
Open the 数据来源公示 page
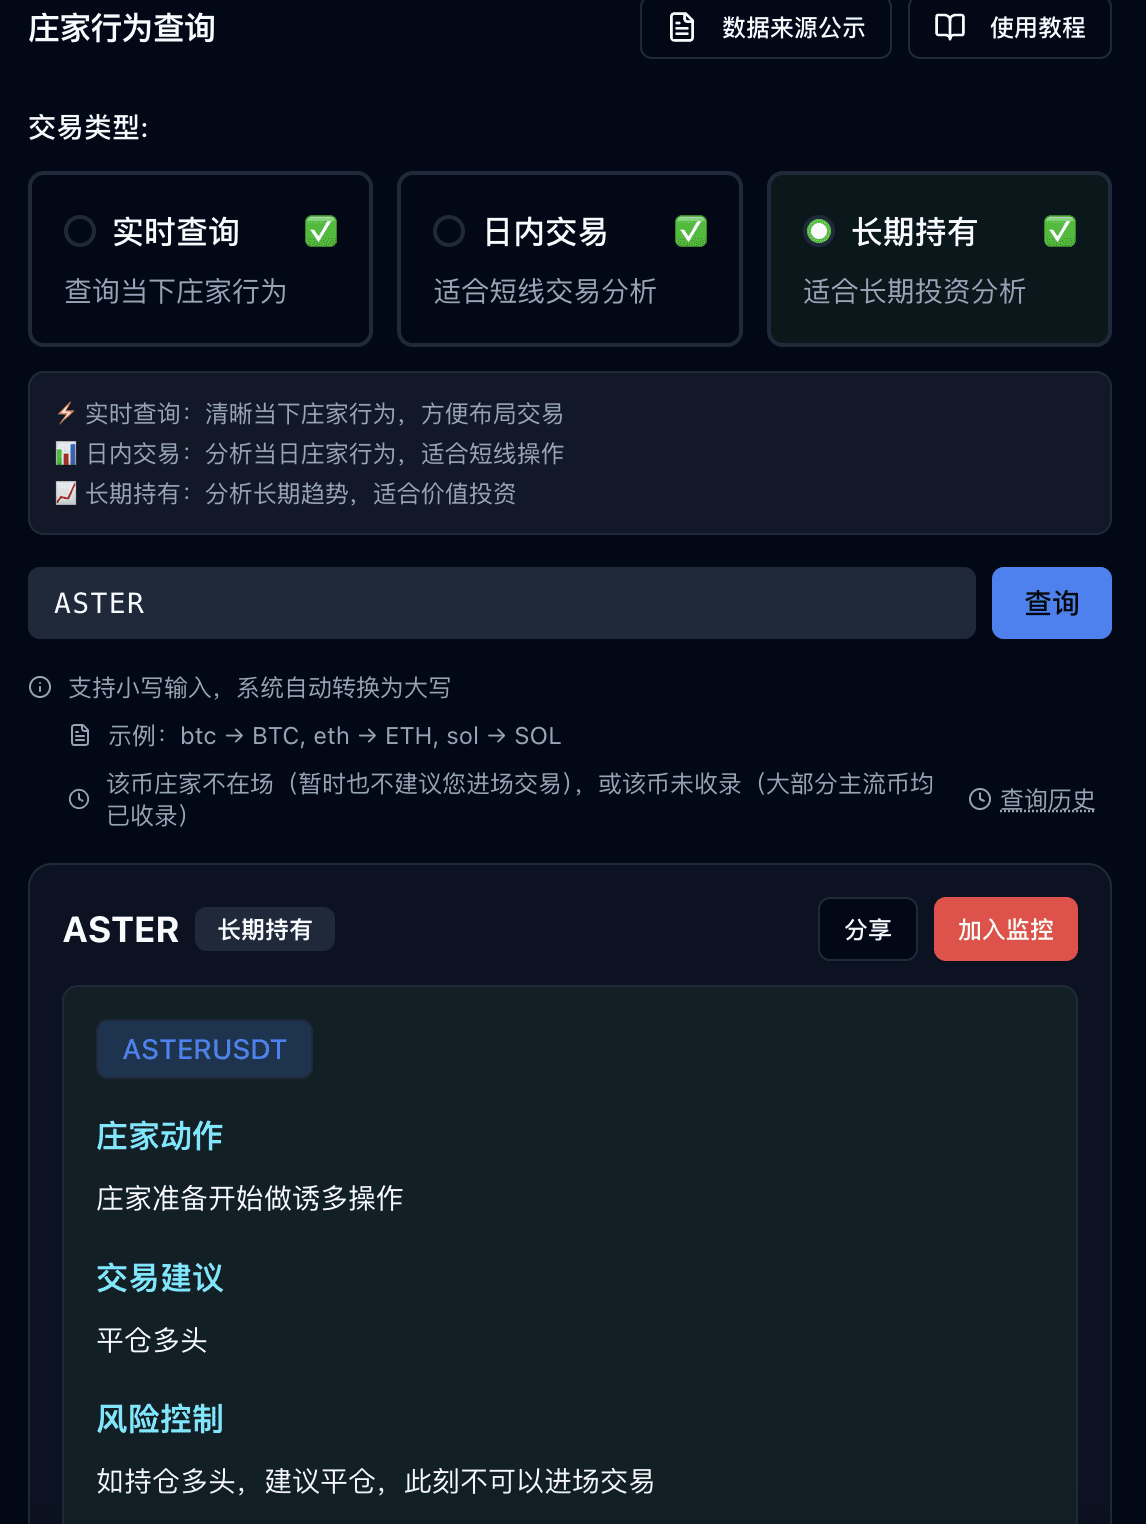[x=766, y=28]
